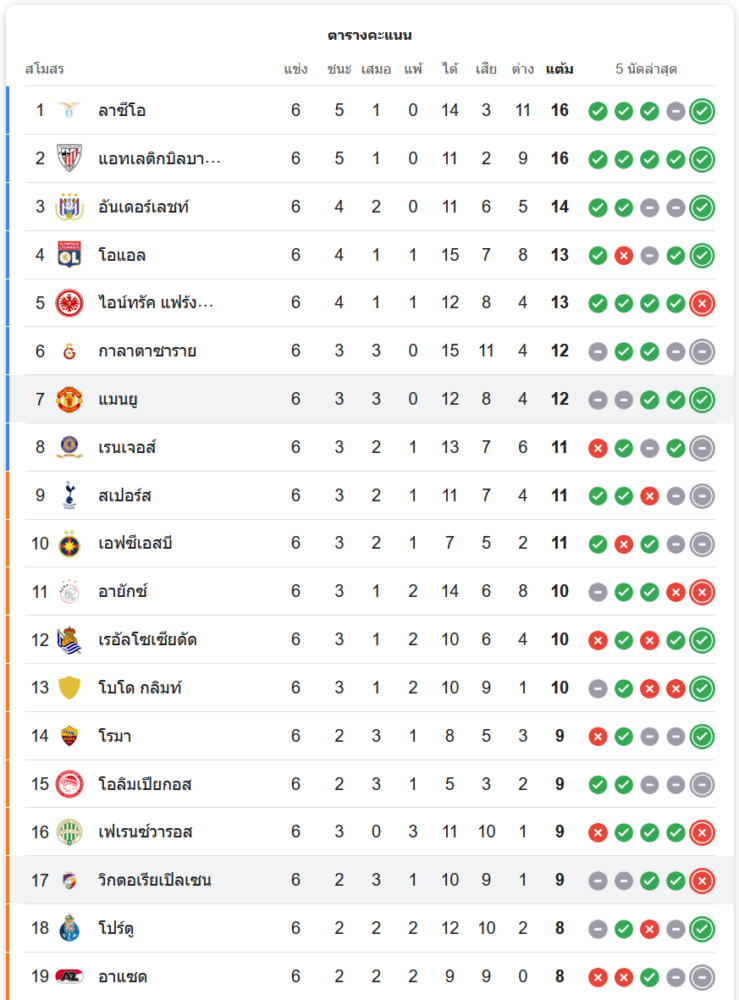This screenshot has width=739, height=1000.
Task: Click the Olympiacos red round logo
Action: tap(69, 784)
